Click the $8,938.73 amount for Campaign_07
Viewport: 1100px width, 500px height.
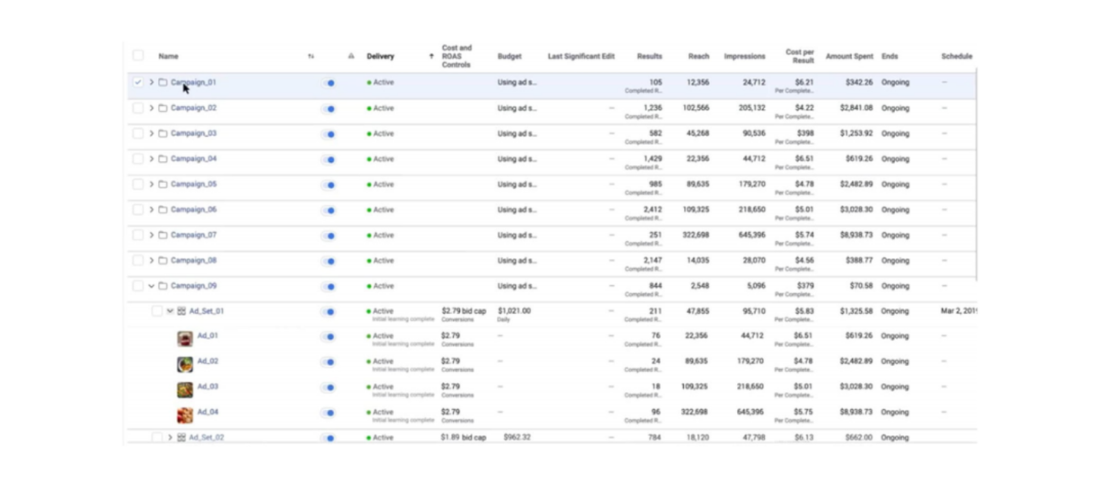(x=856, y=235)
